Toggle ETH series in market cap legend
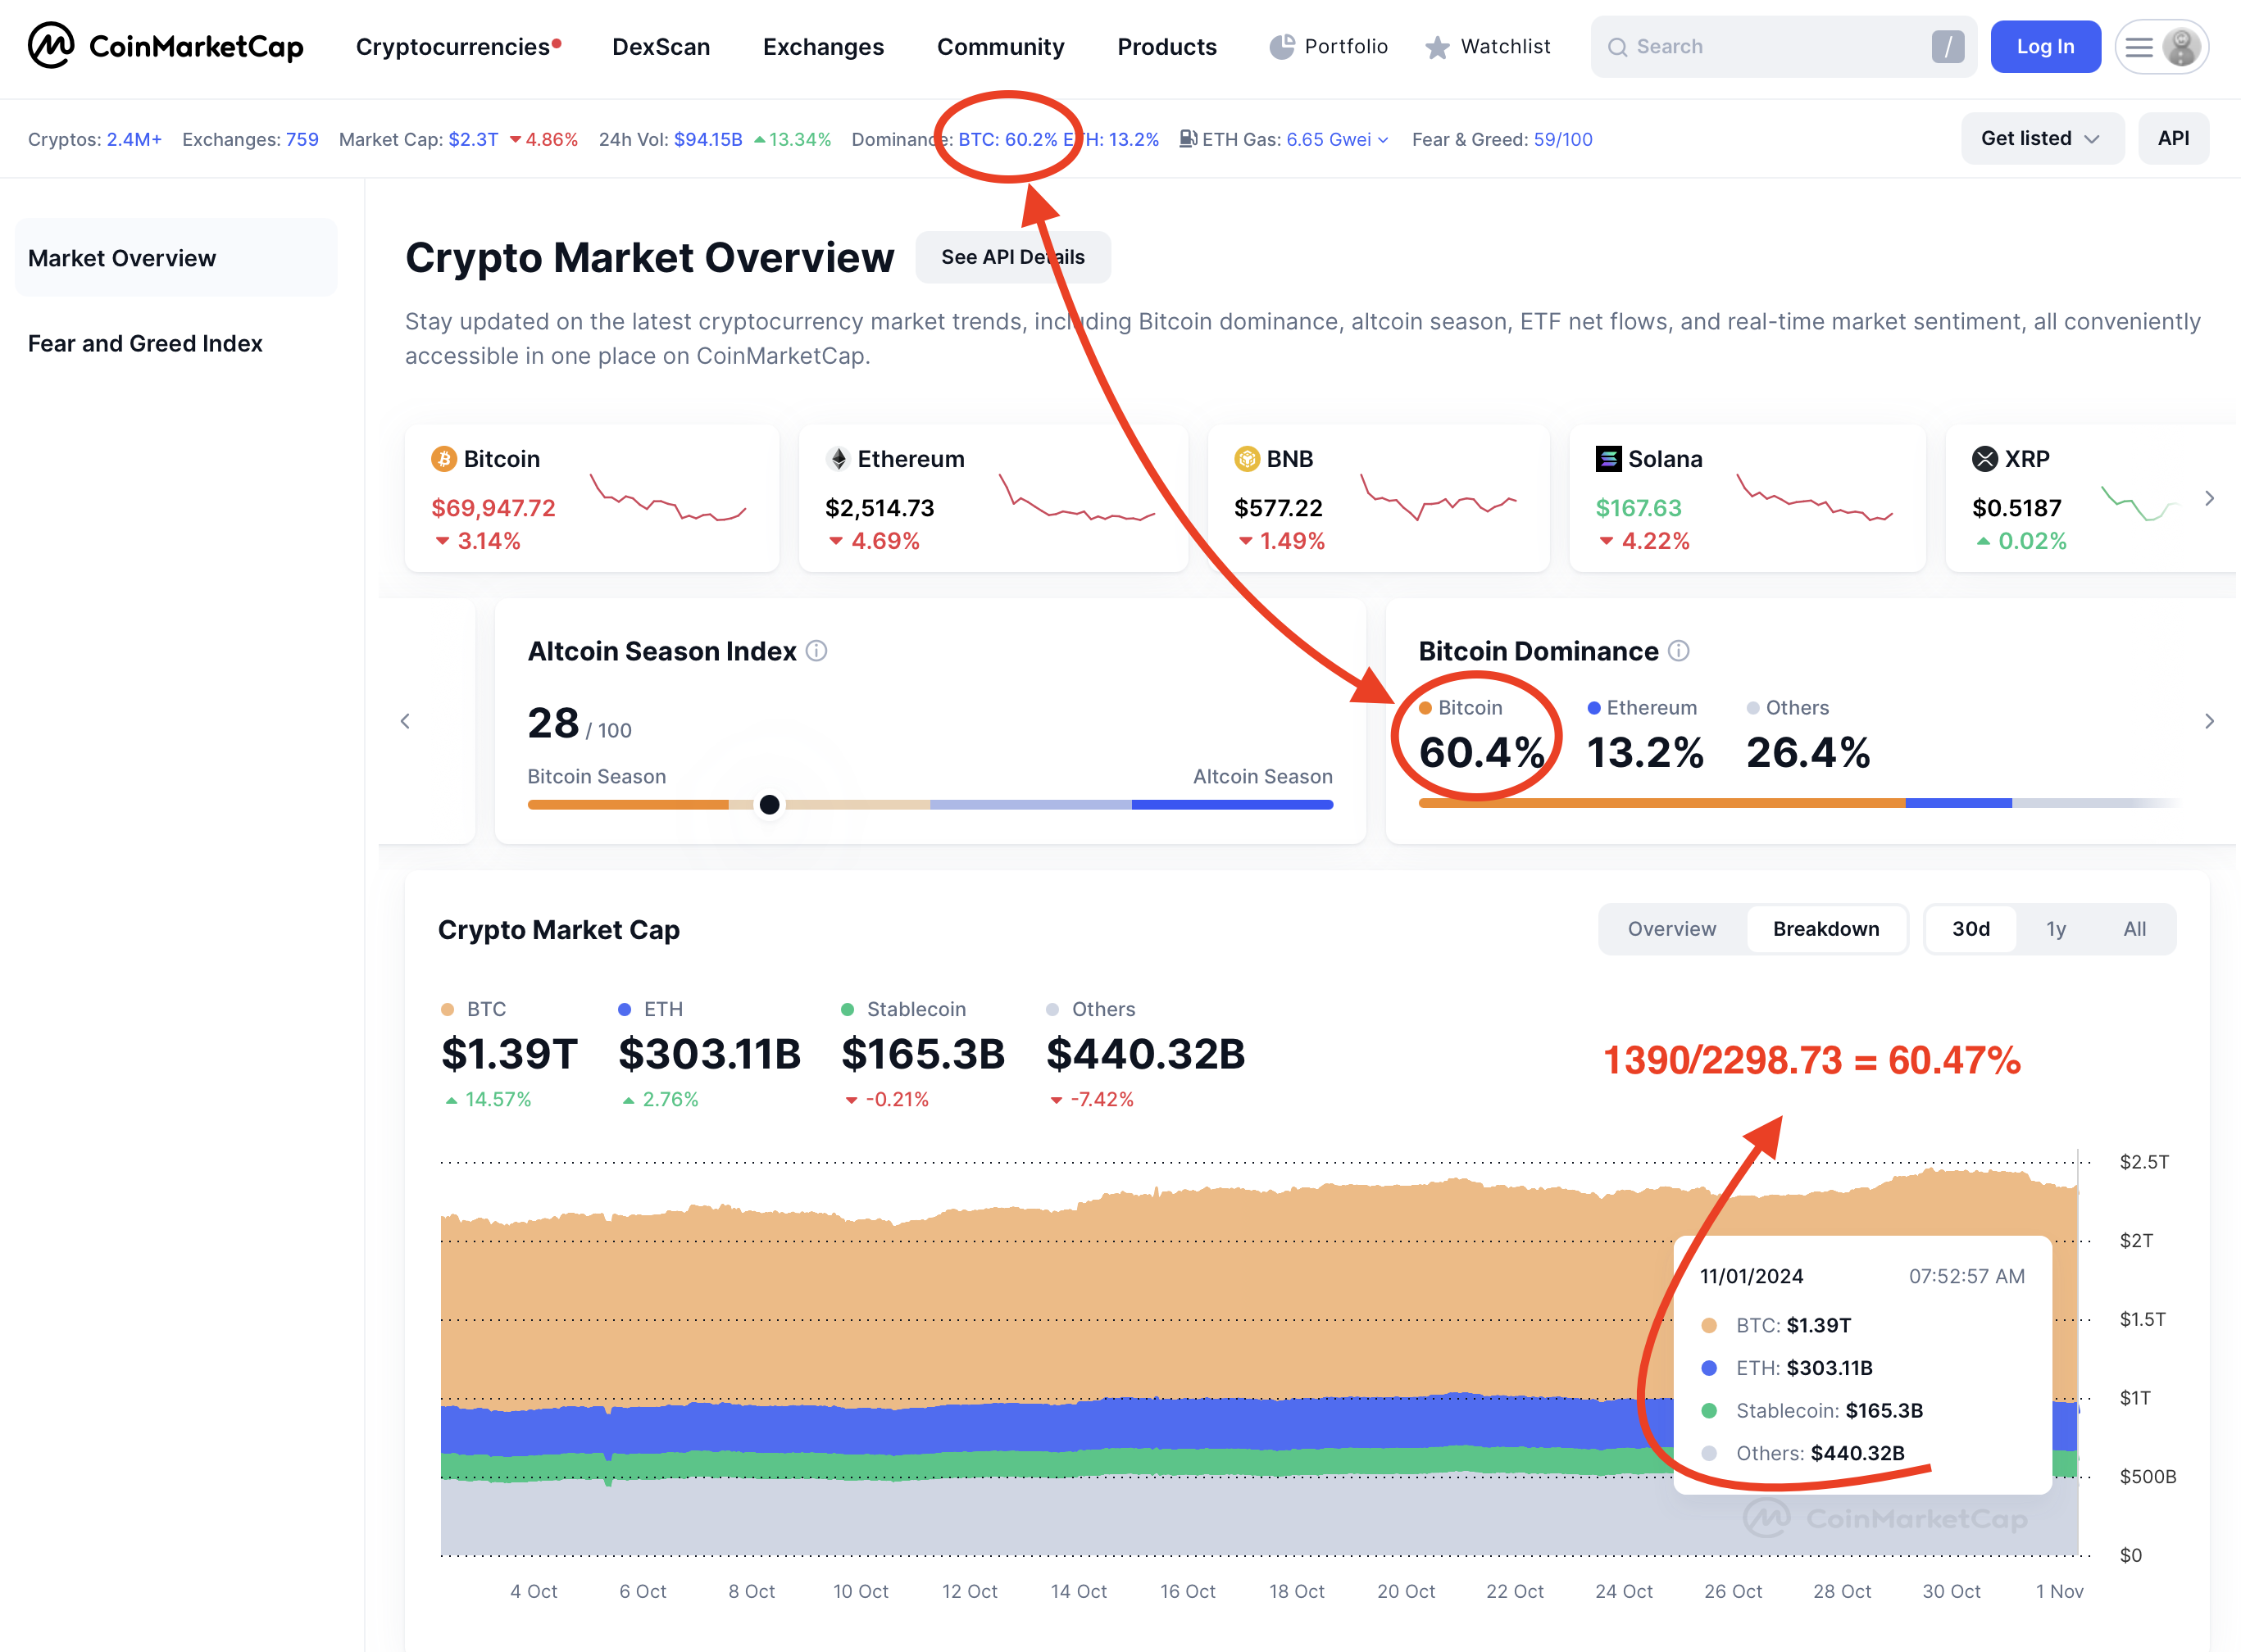Screen dimensions: 2241x1652 (x=651, y=1009)
